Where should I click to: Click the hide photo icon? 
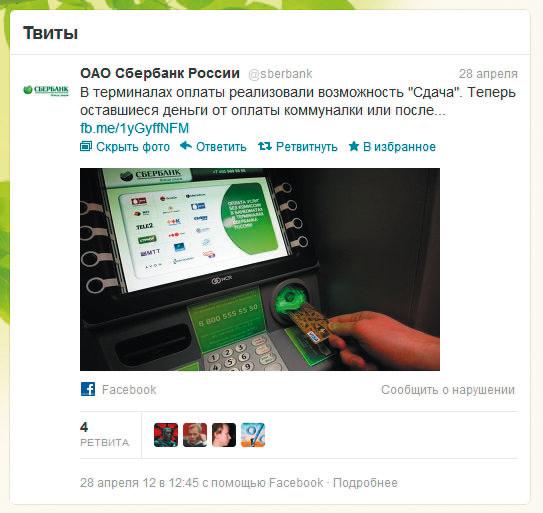86,146
